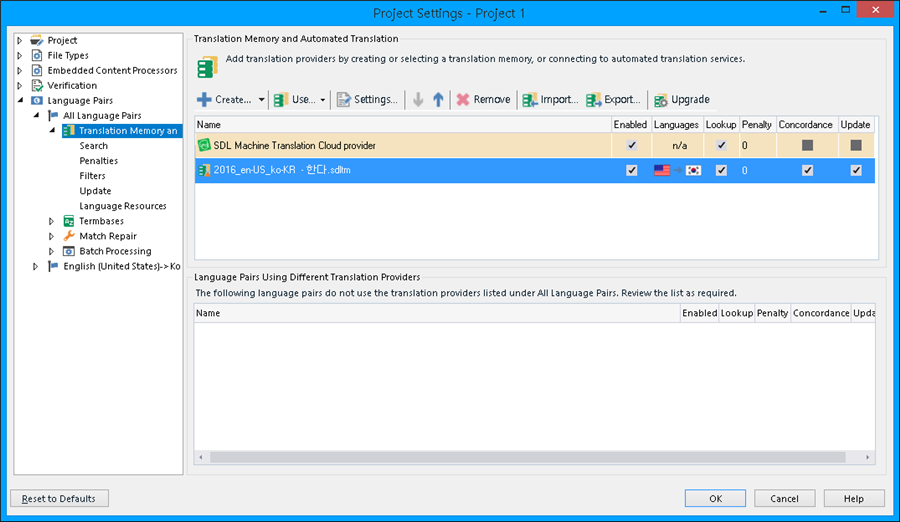Click the Help button
Screen dimensions: 900x522
(x=854, y=498)
